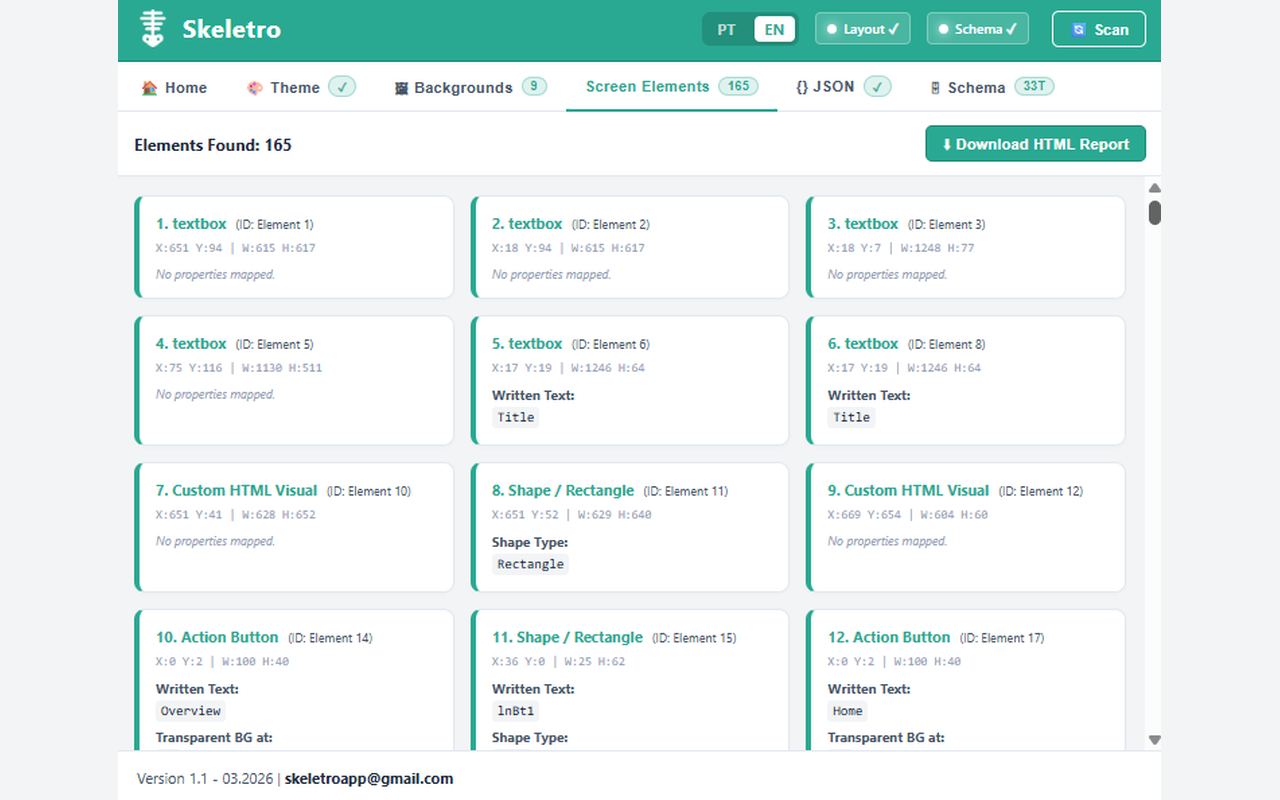Viewport: 1280px width, 800px height.
Task: Click the refresh icon in Scan button
Action: click(1078, 30)
